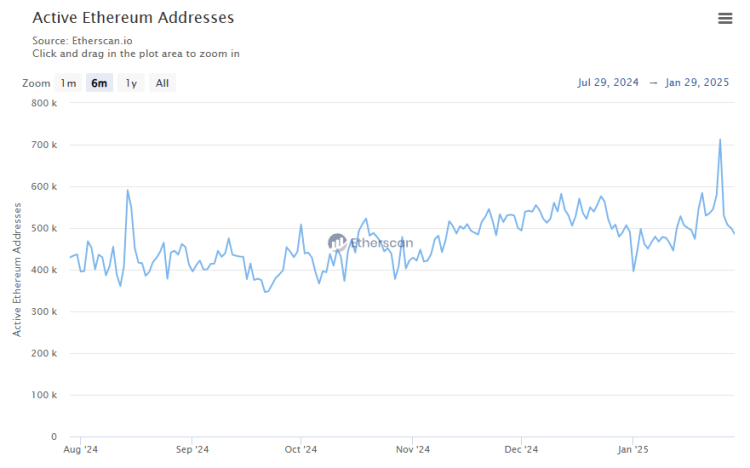The width and height of the screenshot is (750, 468).
Task: Edit the Jan 29, 2025 end date
Action: tap(699, 83)
